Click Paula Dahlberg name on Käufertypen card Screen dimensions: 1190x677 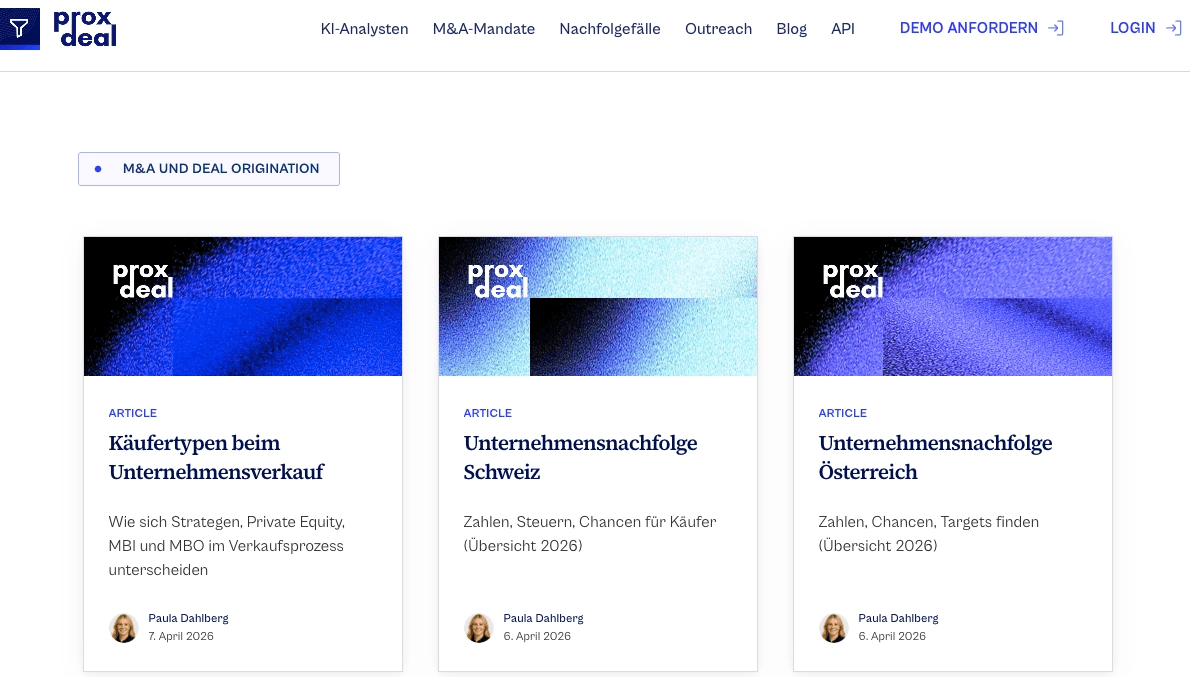pos(188,619)
